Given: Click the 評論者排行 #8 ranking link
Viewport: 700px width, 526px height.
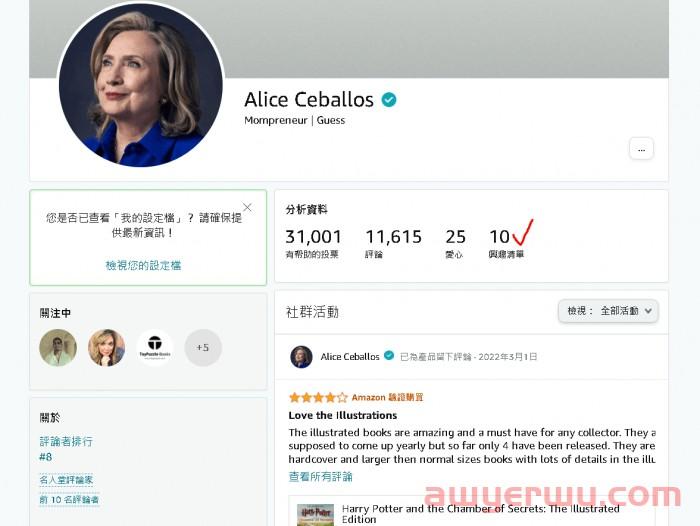Looking at the screenshot, I should pos(66,449).
